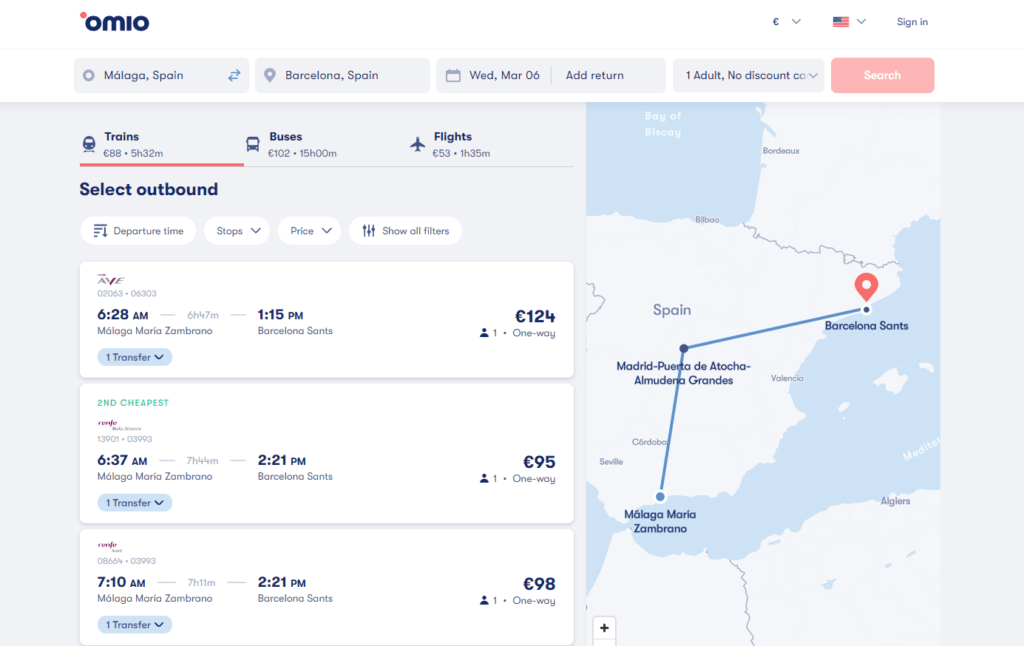Sort results by Departure time
The width and height of the screenshot is (1024, 646).
click(x=138, y=231)
